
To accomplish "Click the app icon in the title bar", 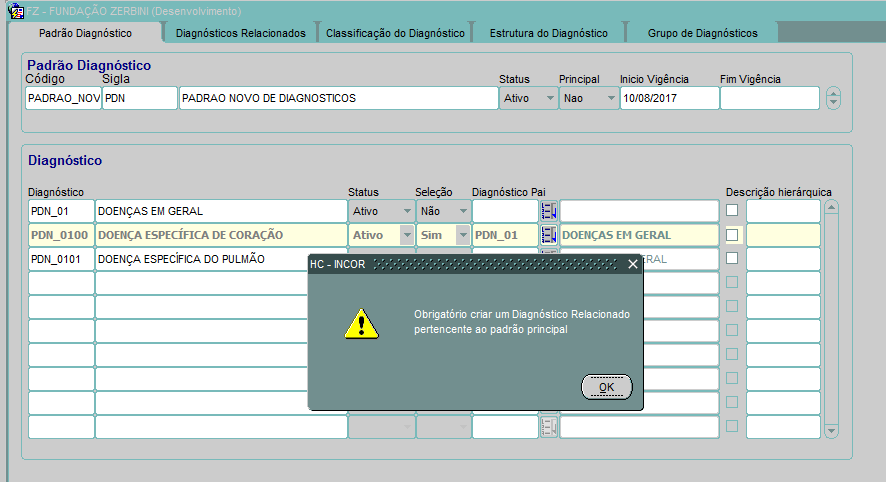I will (16, 11).
